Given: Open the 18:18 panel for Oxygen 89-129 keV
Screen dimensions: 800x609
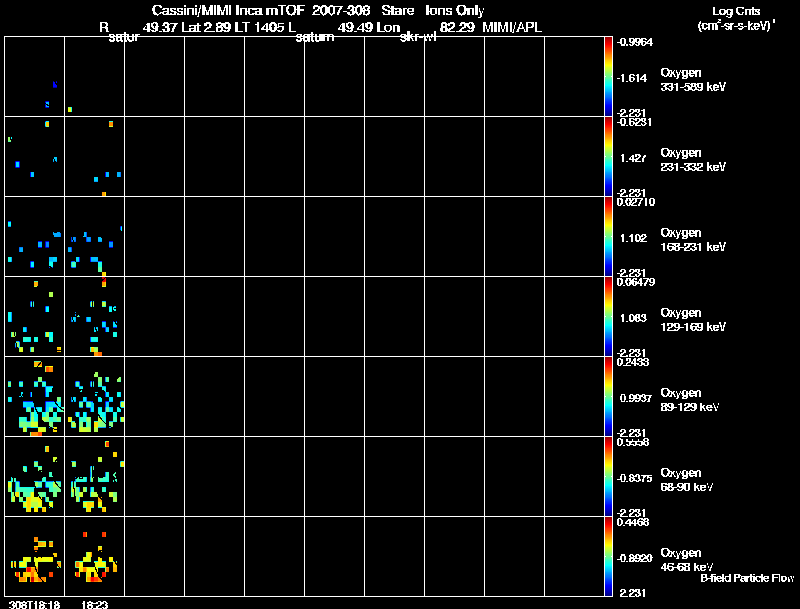Looking at the screenshot, I should pyautogui.click(x=35, y=397).
